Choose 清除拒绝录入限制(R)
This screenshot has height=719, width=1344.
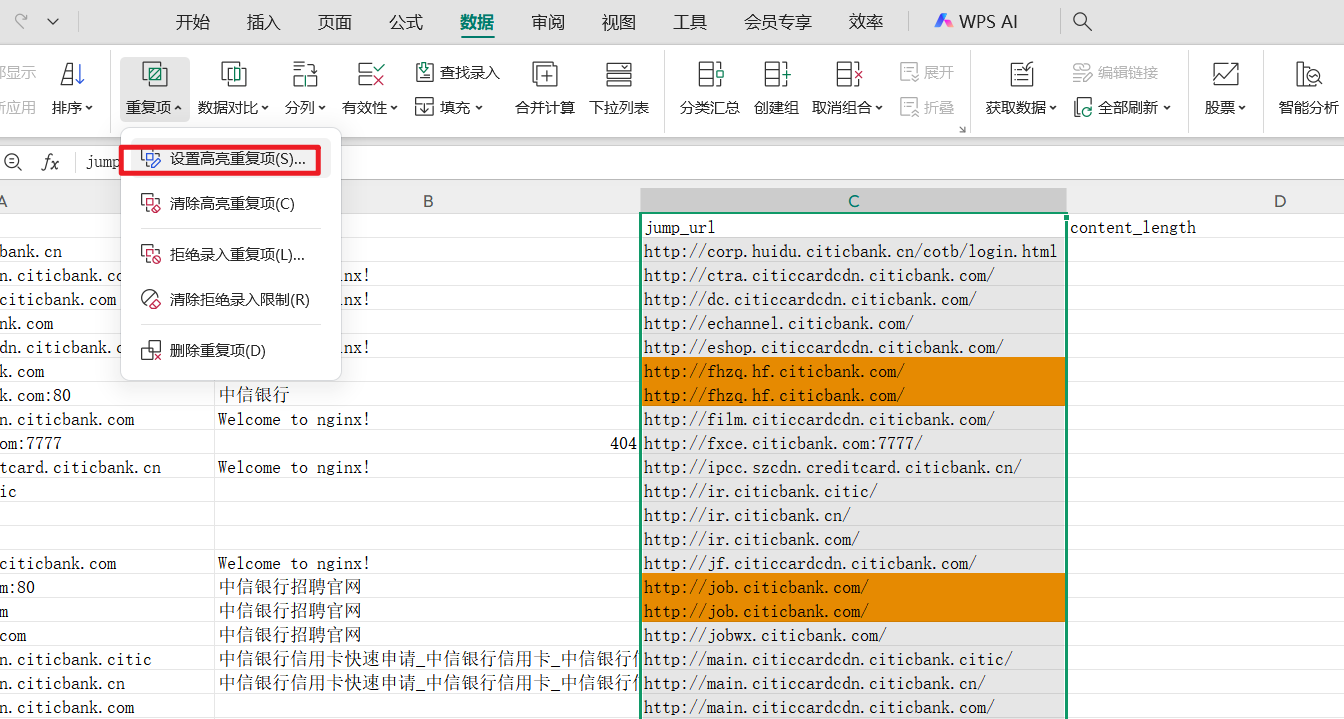(x=231, y=299)
